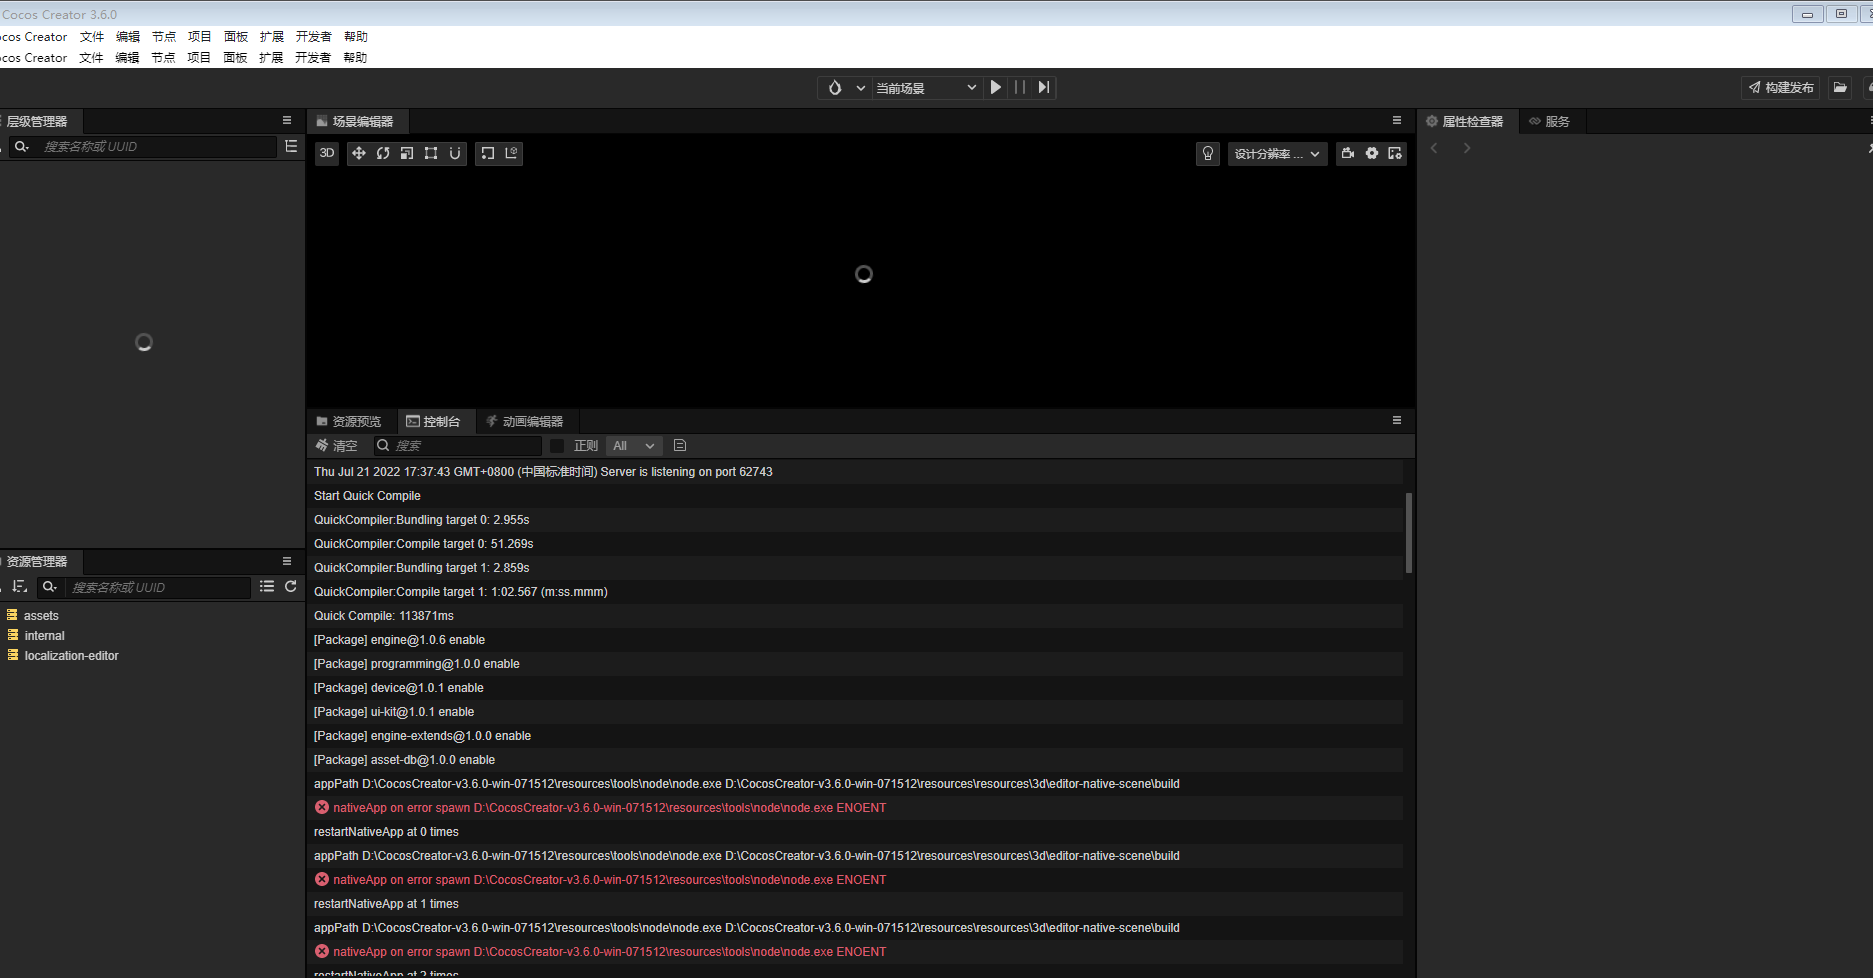
Task: Collapse all asset folders
Action: pos(267,587)
